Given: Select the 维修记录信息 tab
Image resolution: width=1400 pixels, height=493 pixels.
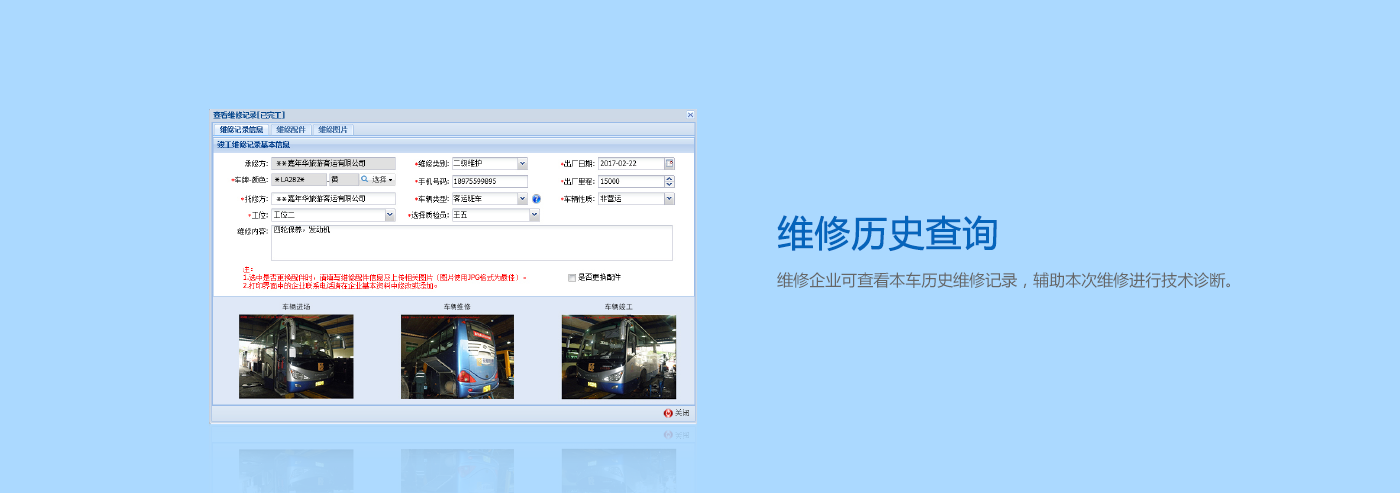Looking at the screenshot, I should click(241, 130).
